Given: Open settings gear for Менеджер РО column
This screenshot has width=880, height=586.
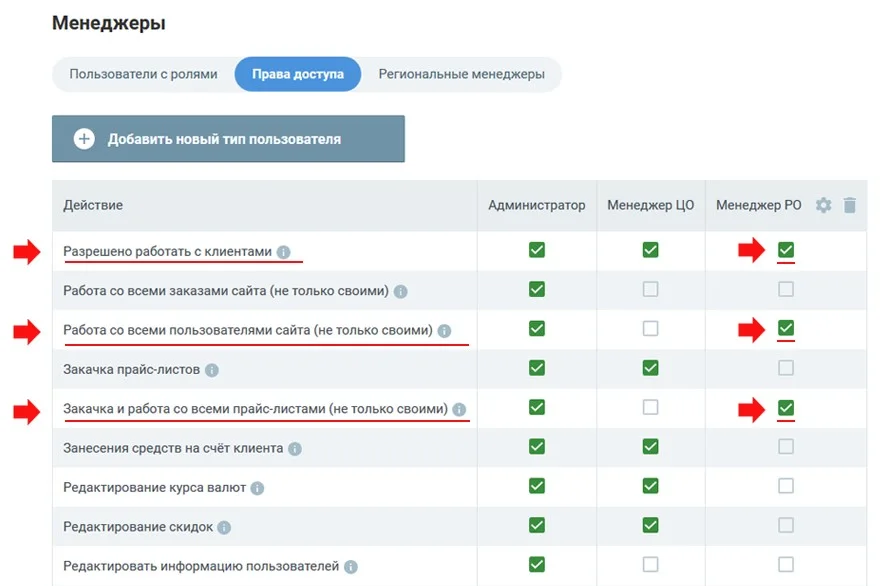Looking at the screenshot, I should 823,205.
